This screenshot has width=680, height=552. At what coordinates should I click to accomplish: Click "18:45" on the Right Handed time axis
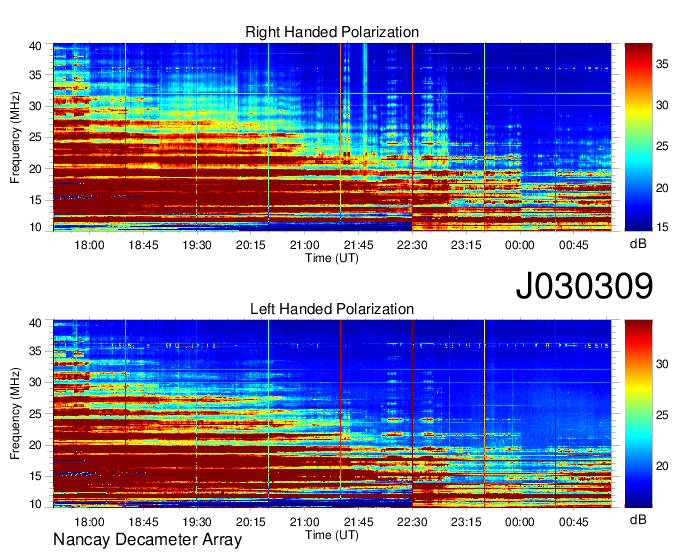point(143,245)
